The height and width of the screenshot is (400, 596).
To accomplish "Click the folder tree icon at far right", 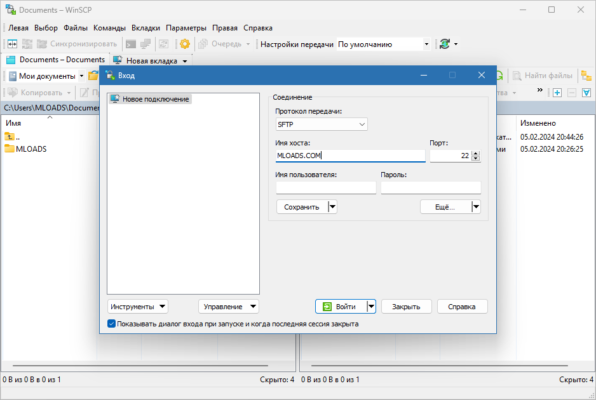I will pos(586,76).
